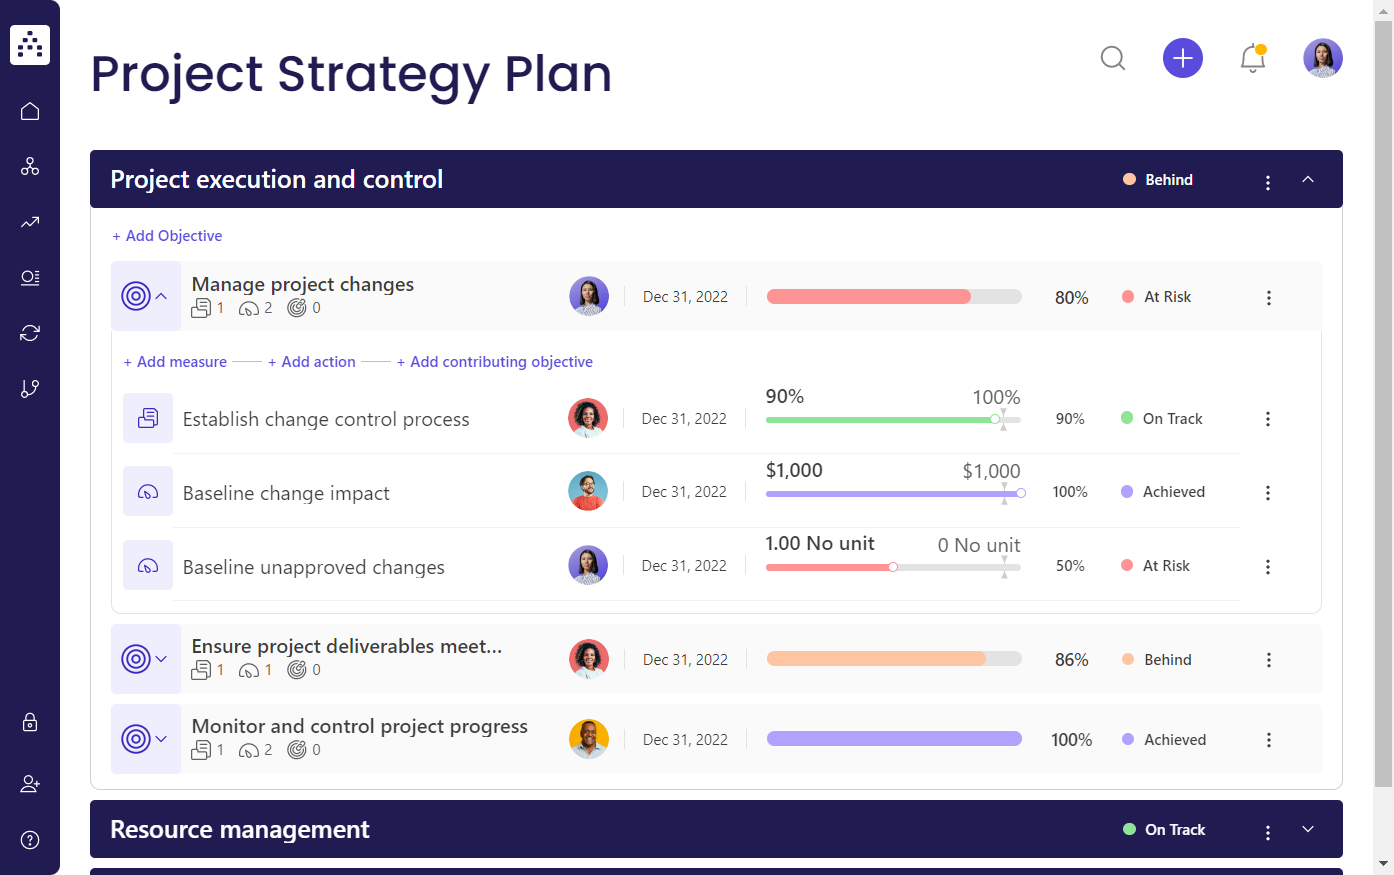Viewport: 1394px width, 875px height.
Task: Open the kebab menu for Baseline change impact
Action: point(1268,492)
